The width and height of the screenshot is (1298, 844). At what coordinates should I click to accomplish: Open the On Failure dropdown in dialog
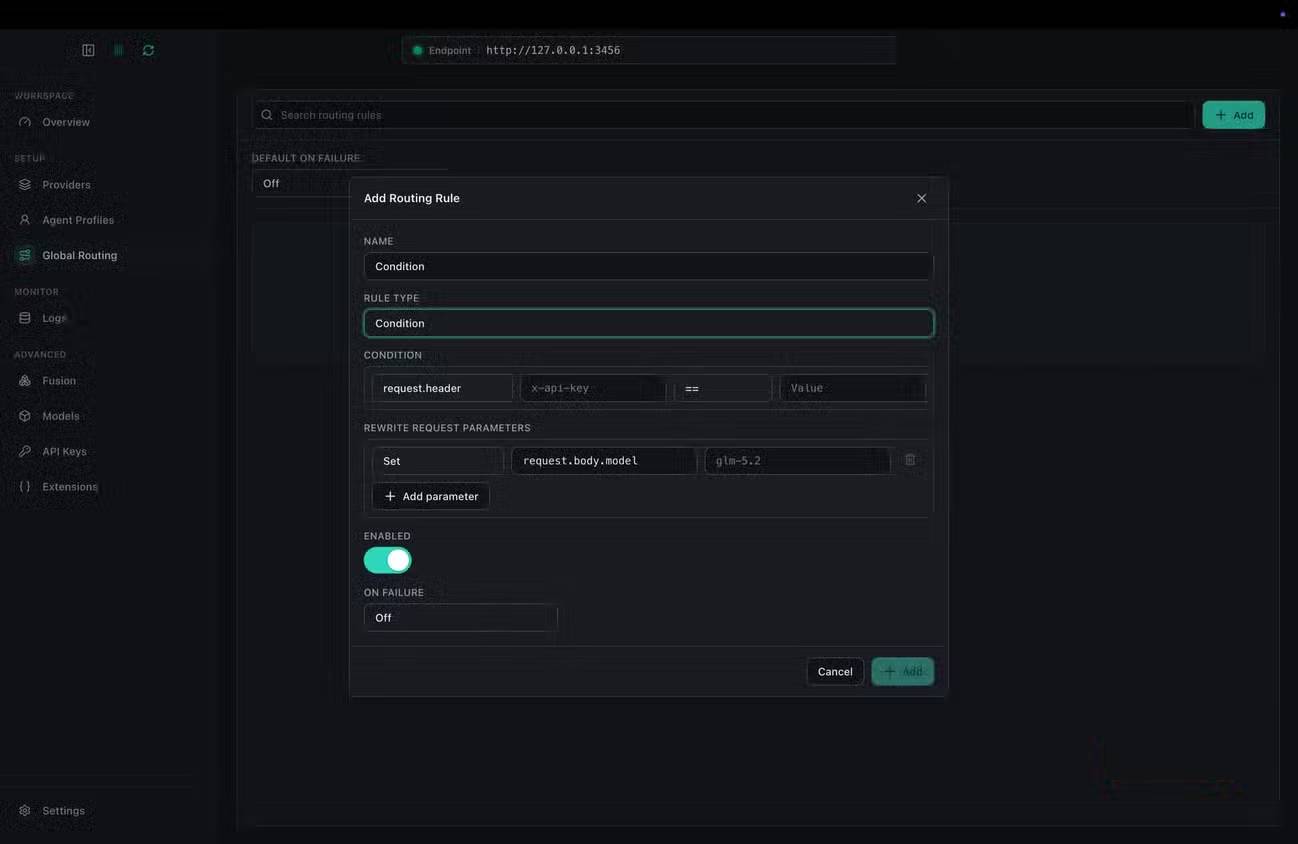point(460,618)
